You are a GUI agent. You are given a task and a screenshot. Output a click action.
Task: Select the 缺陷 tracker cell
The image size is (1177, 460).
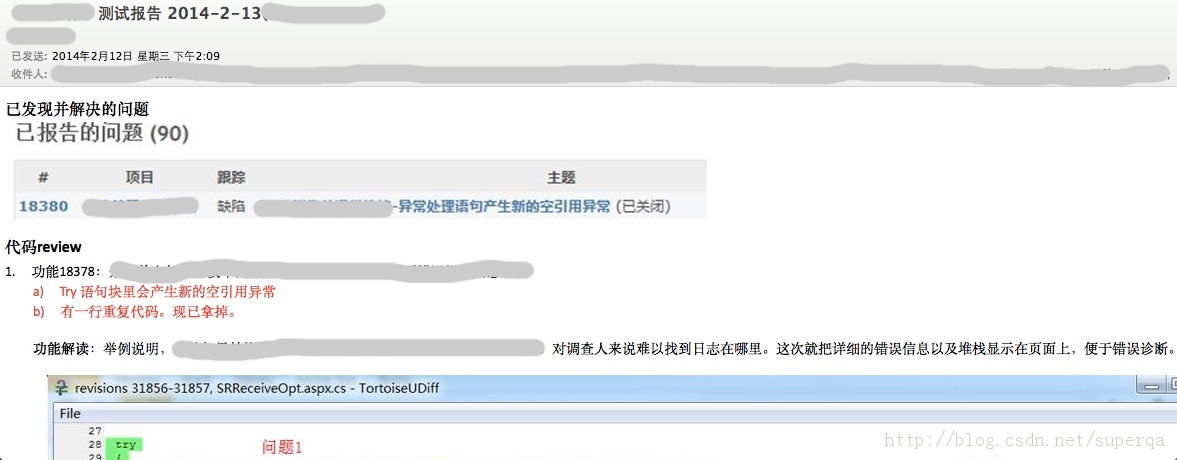[x=231, y=206]
